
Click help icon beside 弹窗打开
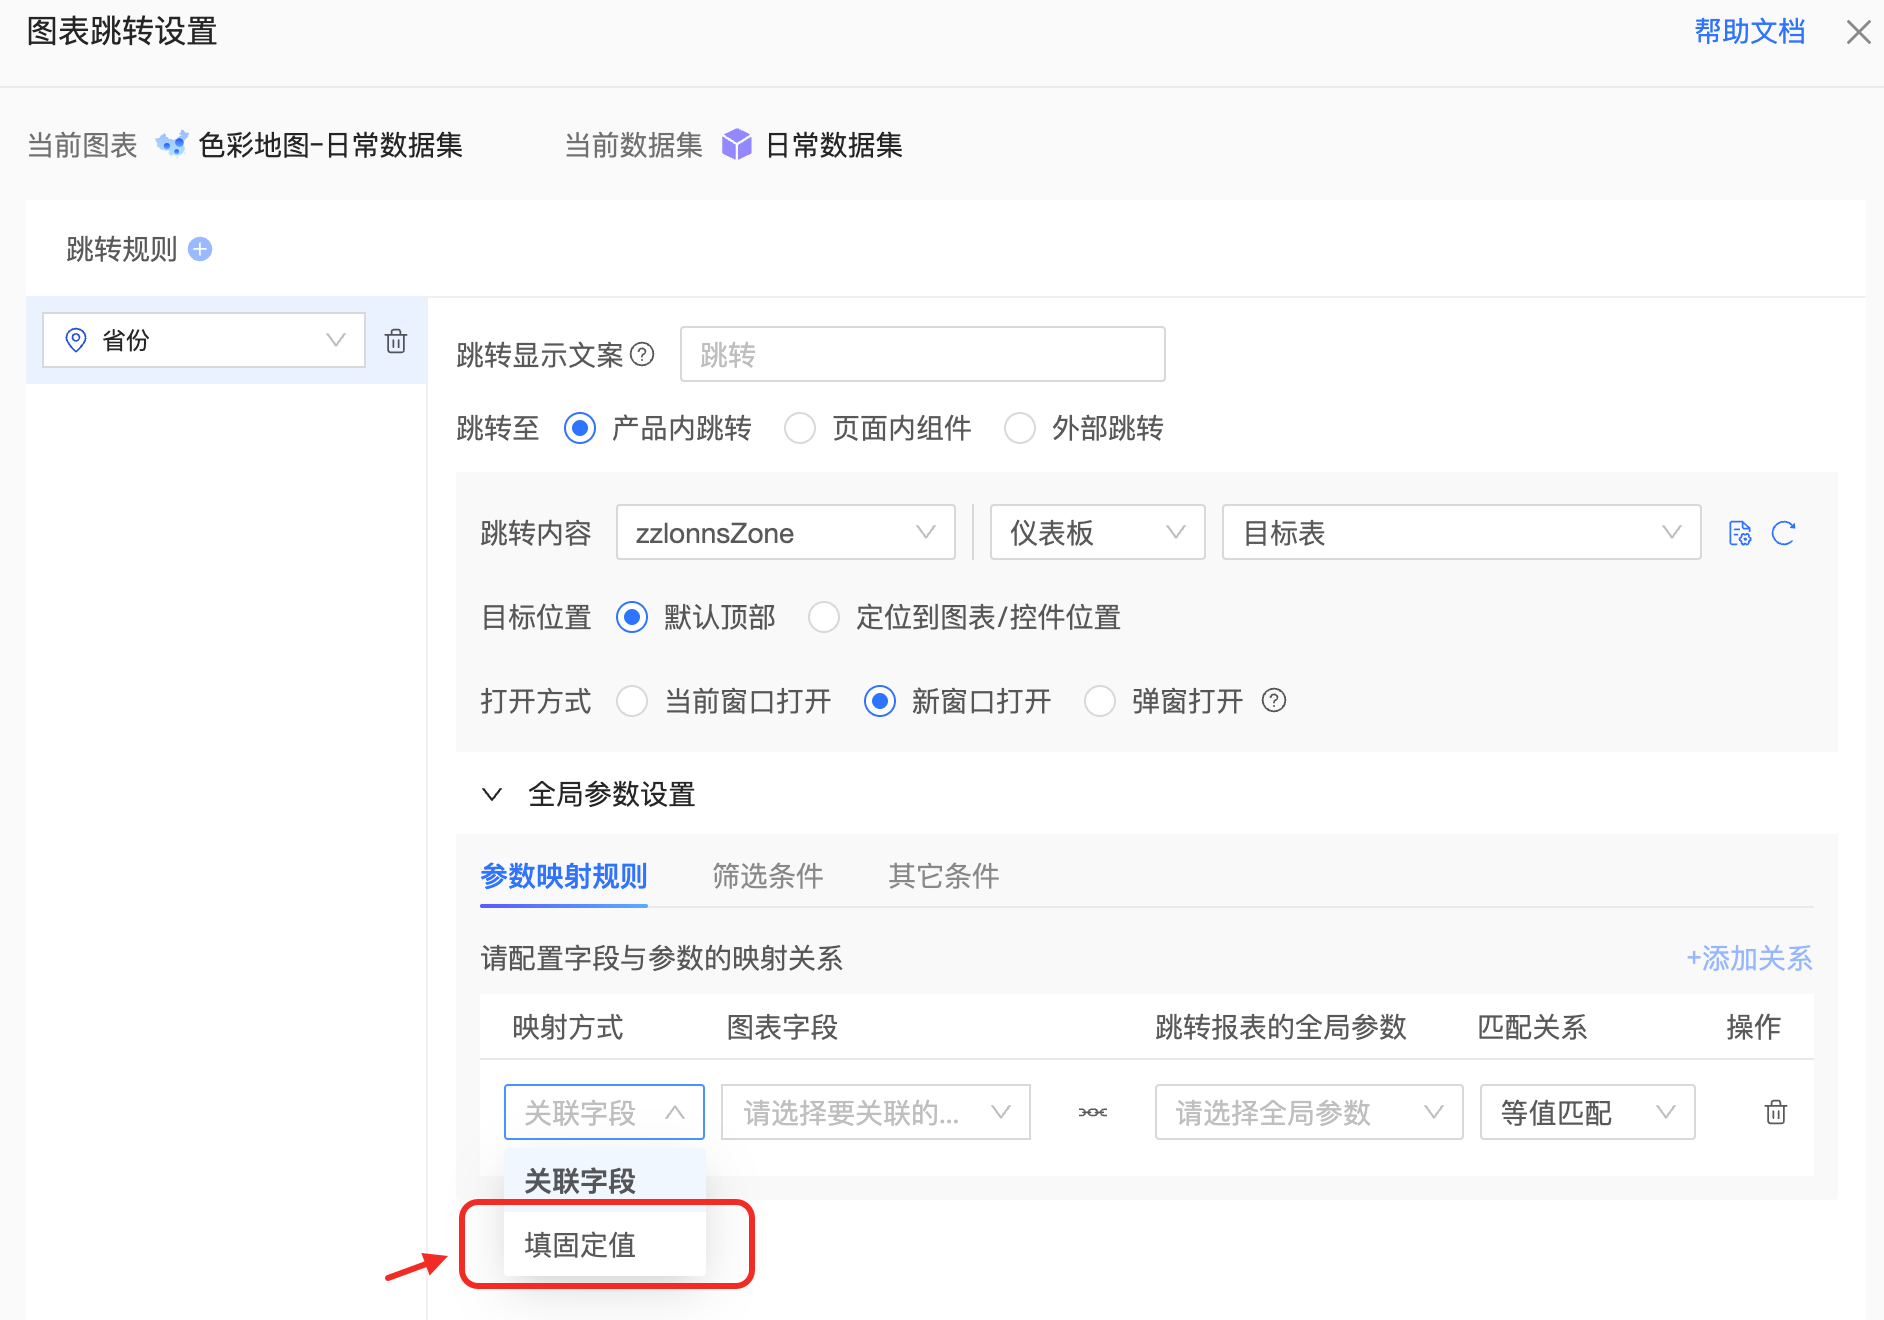click(1274, 700)
